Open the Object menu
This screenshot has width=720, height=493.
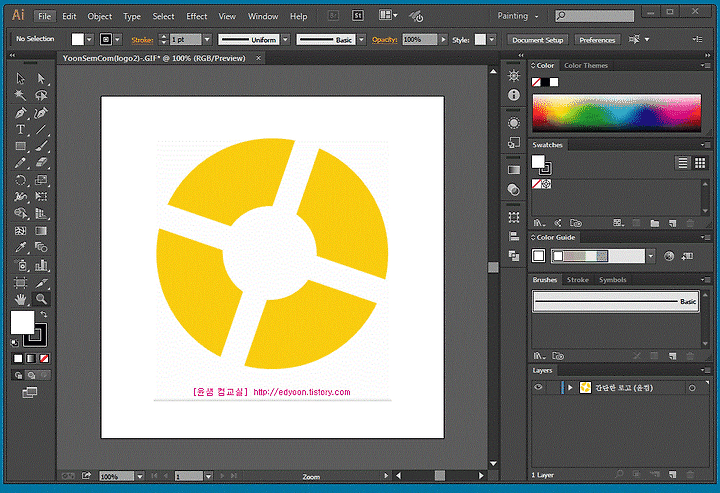click(x=100, y=16)
